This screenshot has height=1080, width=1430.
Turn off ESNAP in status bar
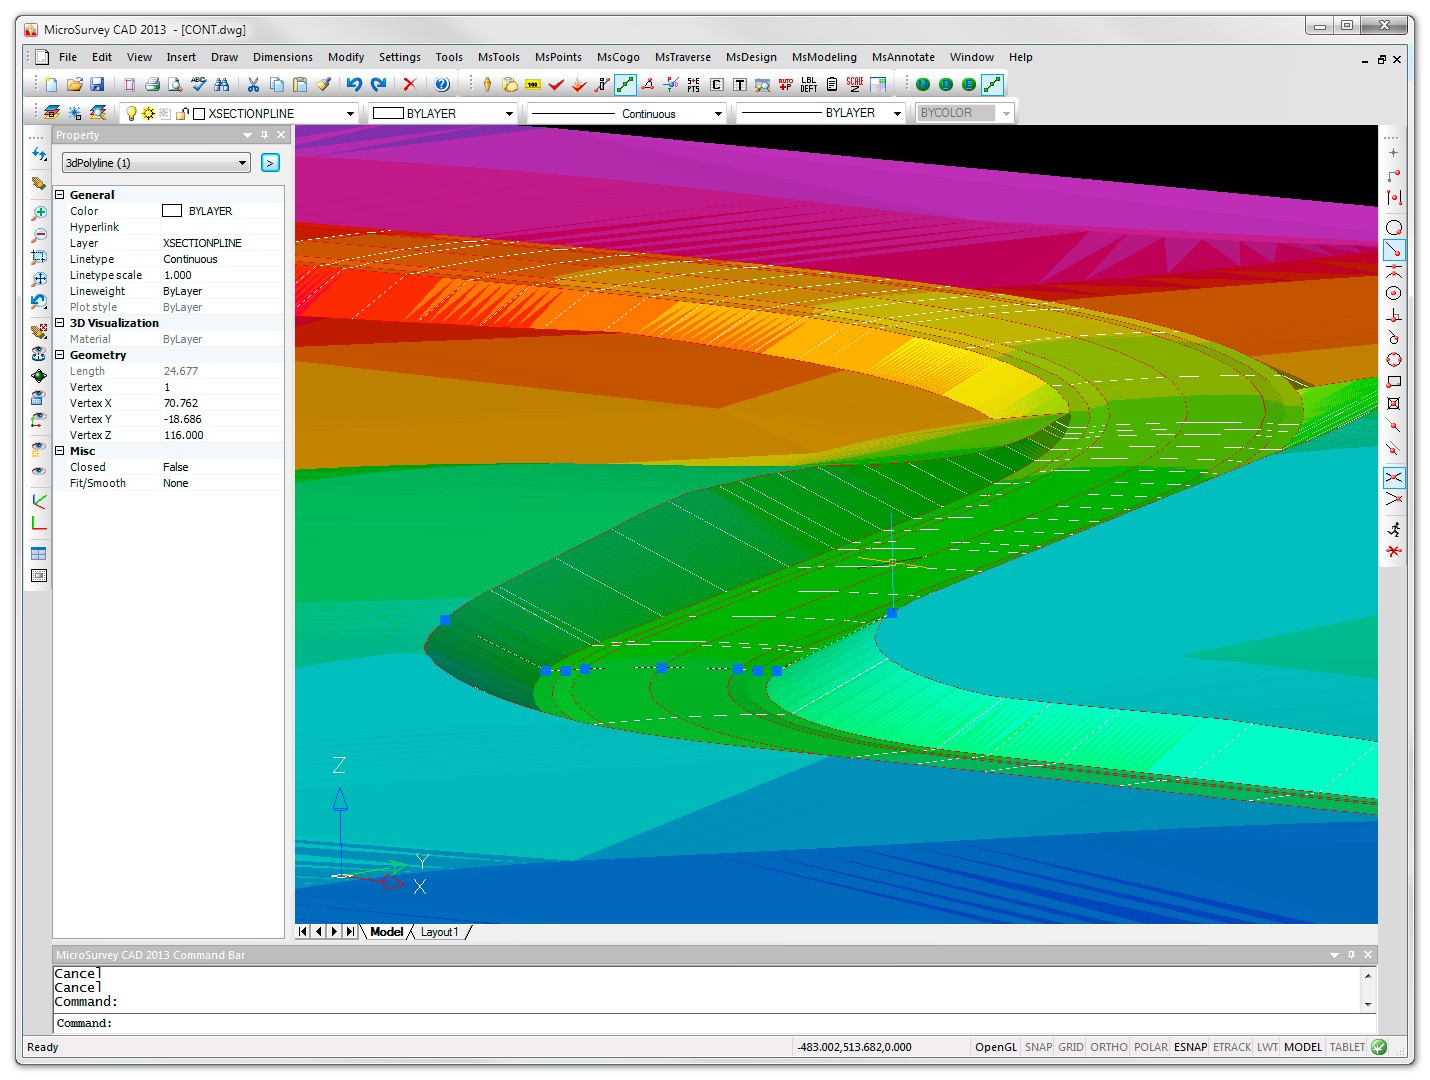tap(1190, 1047)
